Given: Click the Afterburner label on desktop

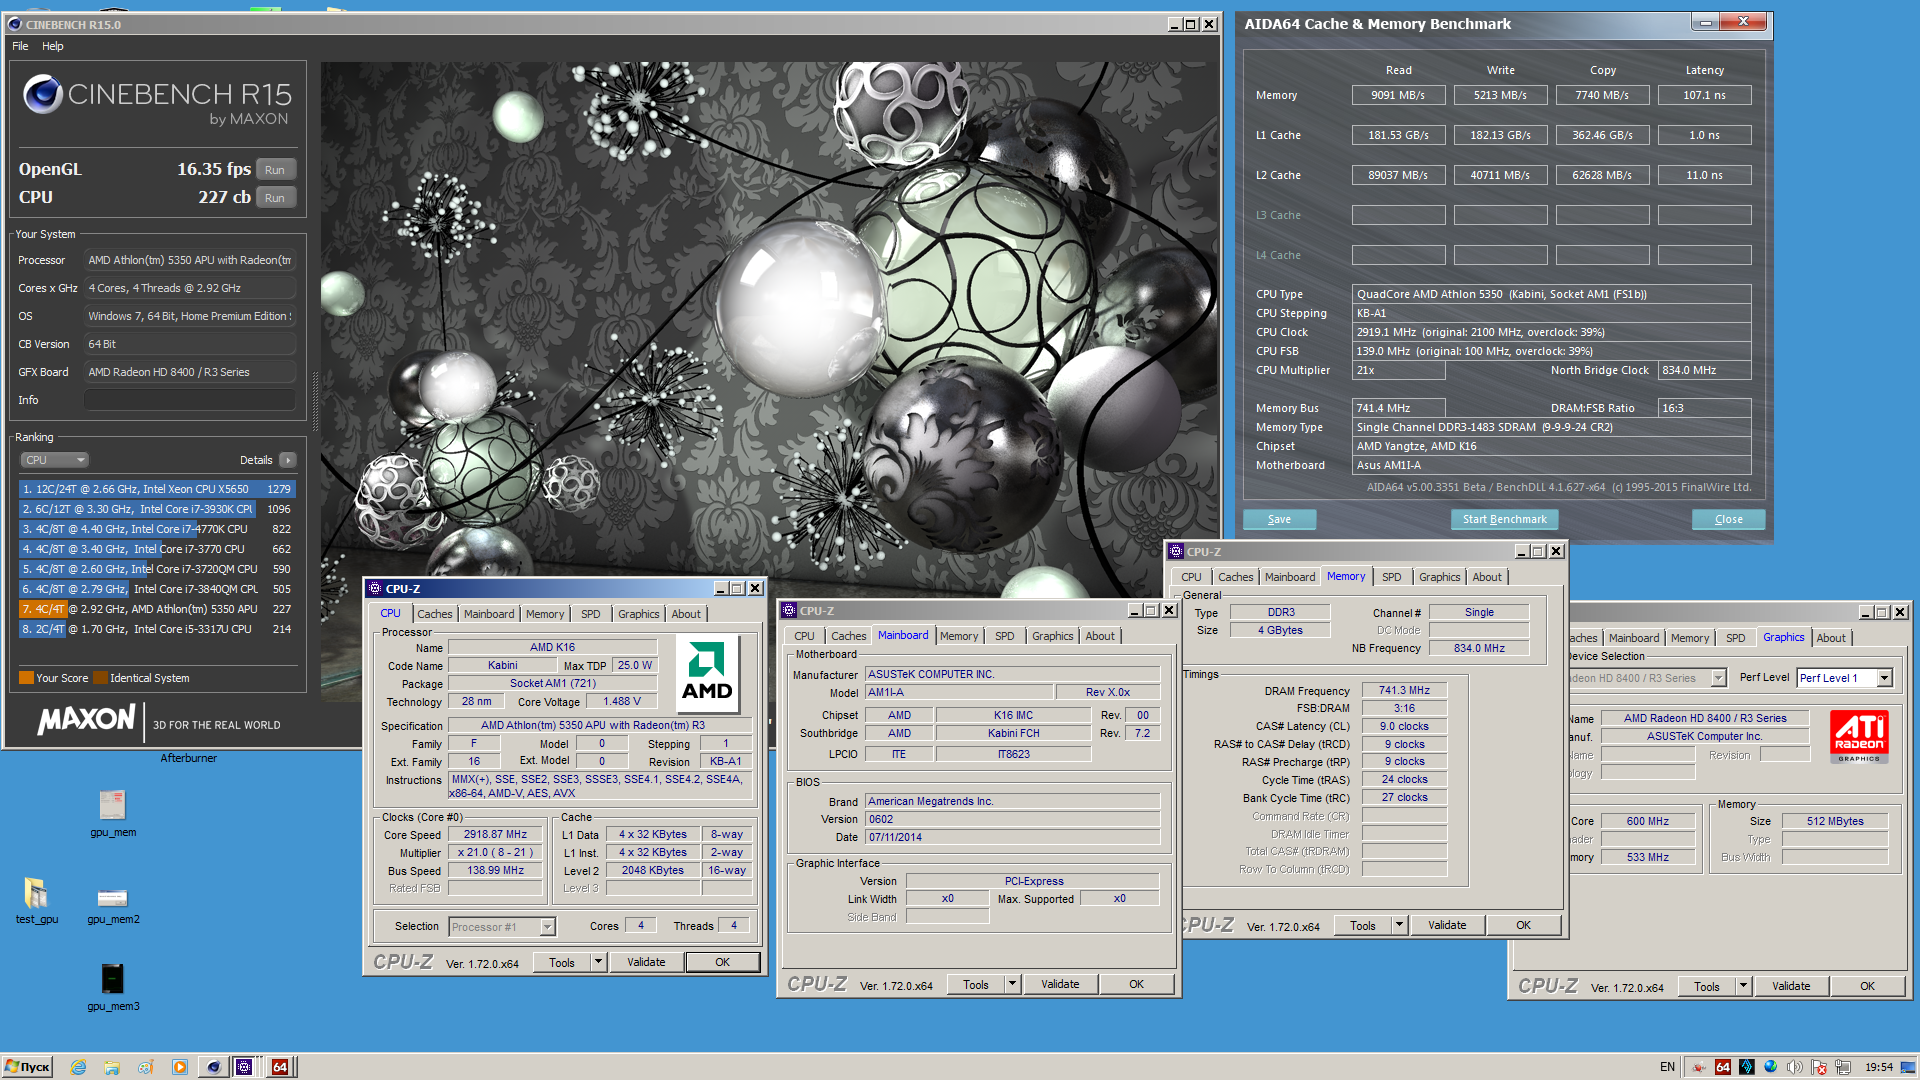Looking at the screenshot, I should tap(188, 758).
